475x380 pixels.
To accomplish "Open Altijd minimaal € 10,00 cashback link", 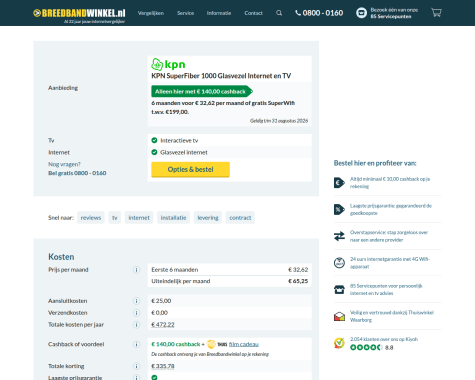I will (x=390, y=183).
